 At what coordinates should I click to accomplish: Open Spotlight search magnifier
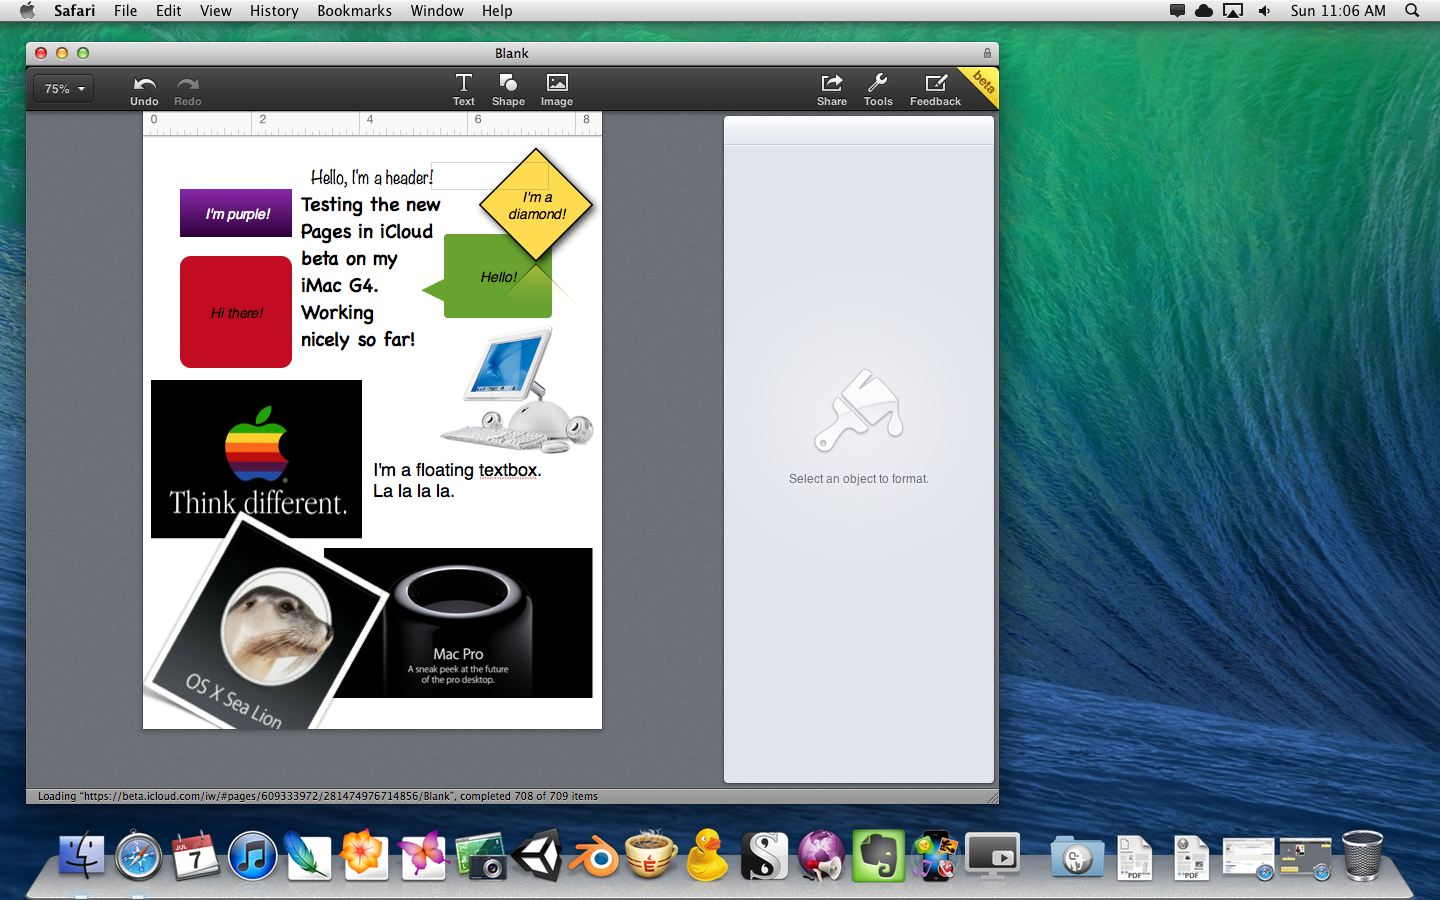[x=1412, y=11]
